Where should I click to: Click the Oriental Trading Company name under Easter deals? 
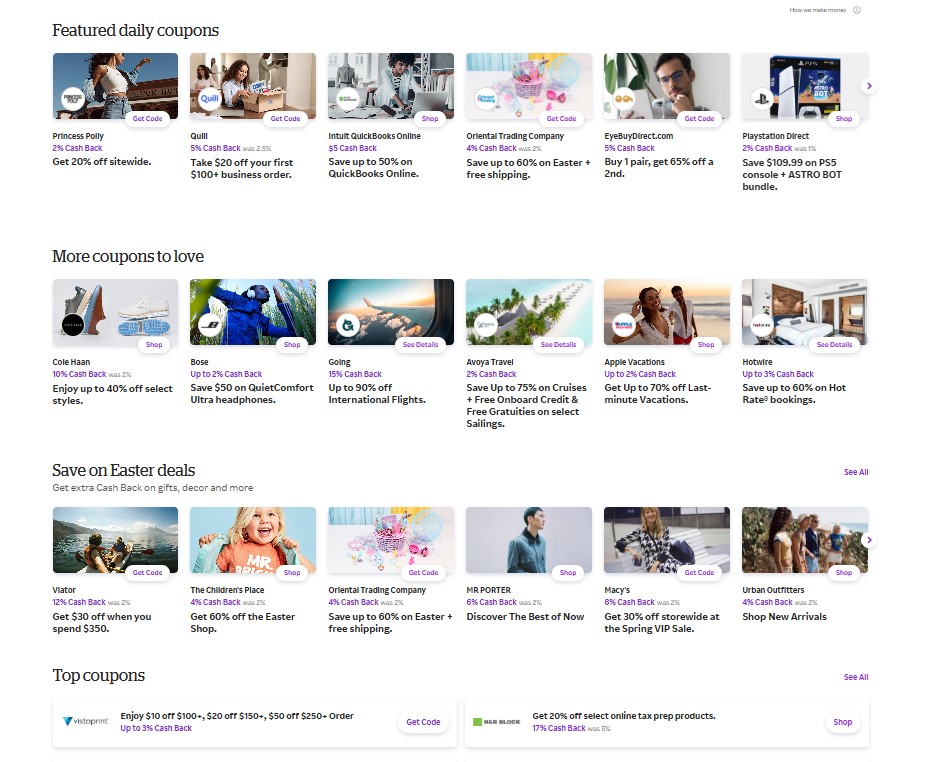coord(377,590)
